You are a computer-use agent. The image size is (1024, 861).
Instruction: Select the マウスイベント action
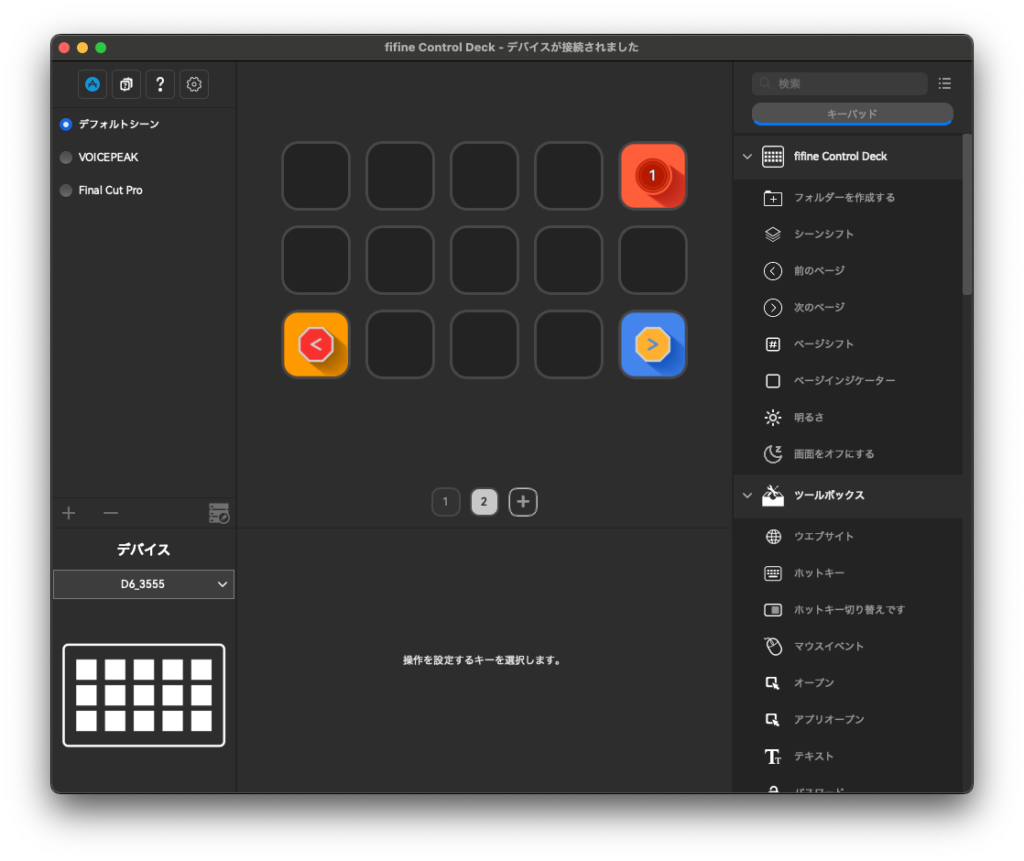click(830, 646)
